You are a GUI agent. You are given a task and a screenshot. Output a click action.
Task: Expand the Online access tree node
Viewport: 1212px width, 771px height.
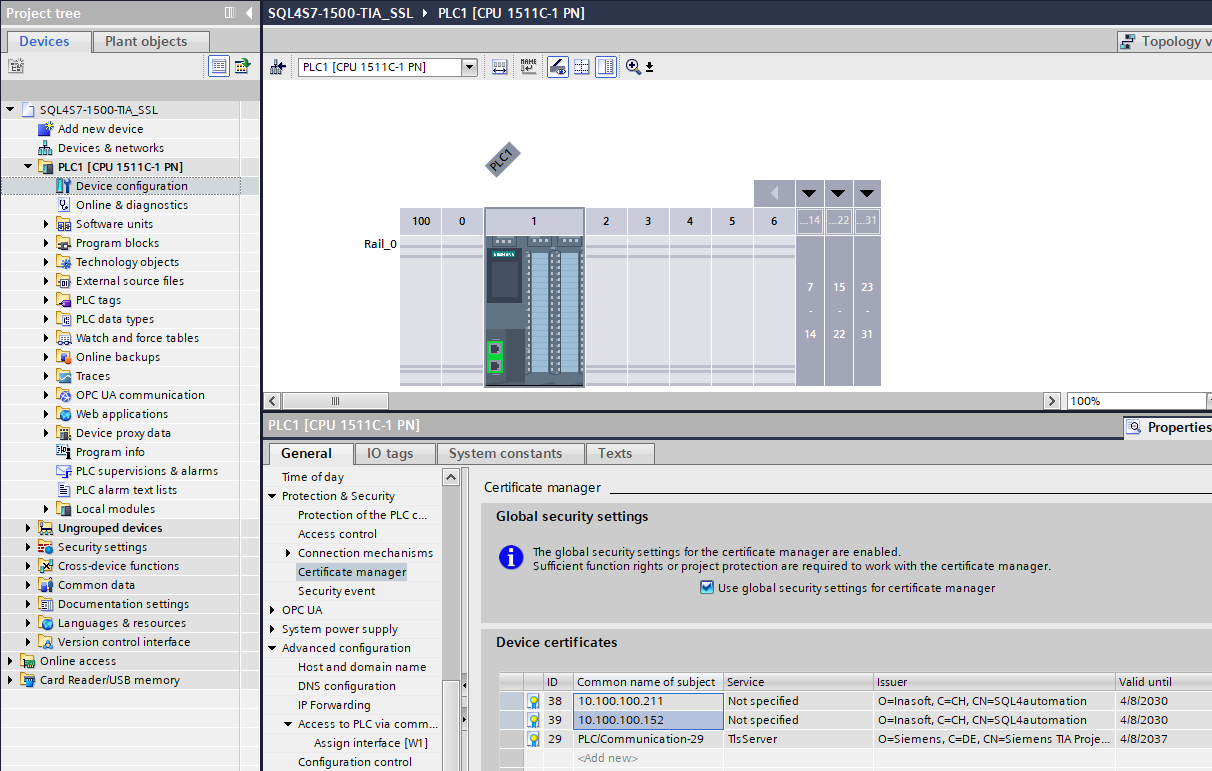pyautogui.click(x=10, y=661)
